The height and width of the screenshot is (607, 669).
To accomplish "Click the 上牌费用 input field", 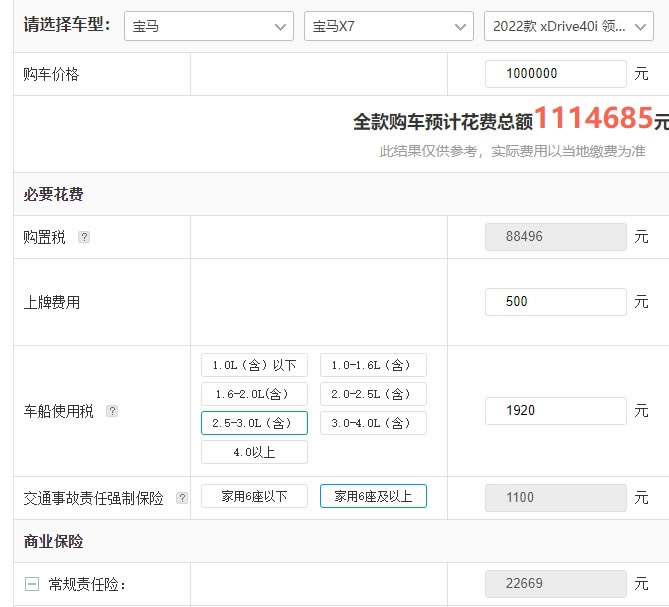I will click(556, 302).
